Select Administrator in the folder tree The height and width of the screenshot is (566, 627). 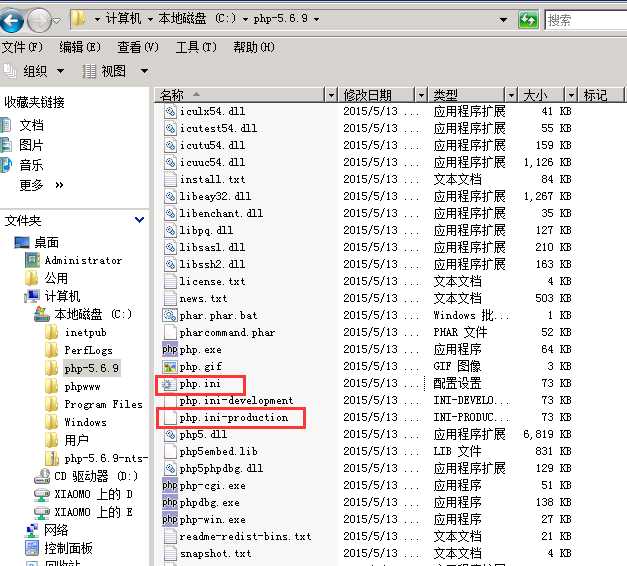[x=83, y=260]
